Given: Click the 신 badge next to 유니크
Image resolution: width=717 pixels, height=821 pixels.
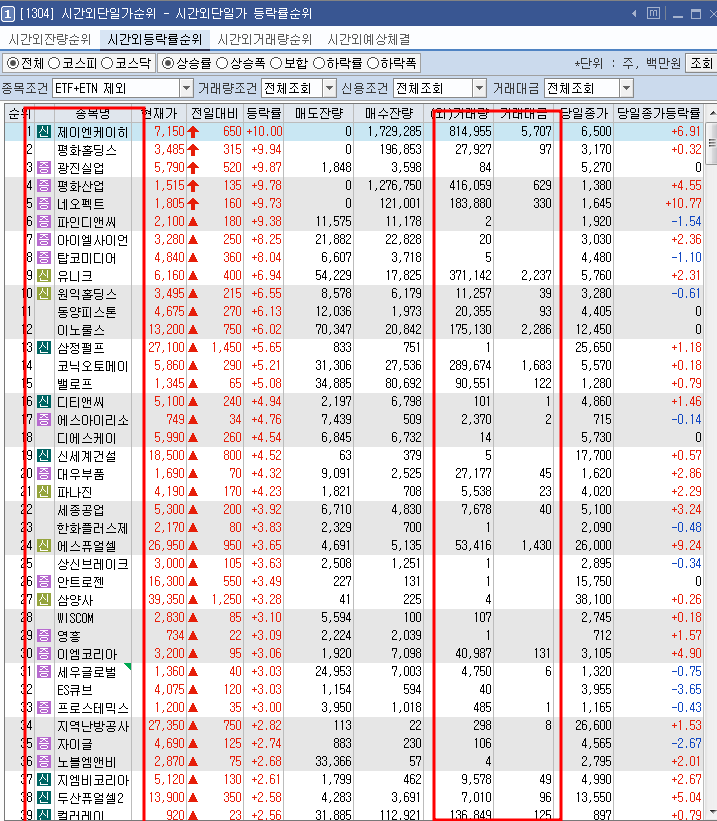Looking at the screenshot, I should point(44,275).
